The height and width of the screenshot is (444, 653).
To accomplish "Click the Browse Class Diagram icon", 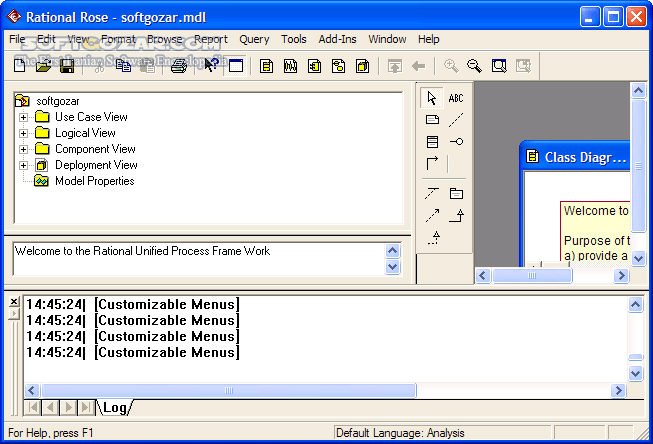I will pos(267,66).
